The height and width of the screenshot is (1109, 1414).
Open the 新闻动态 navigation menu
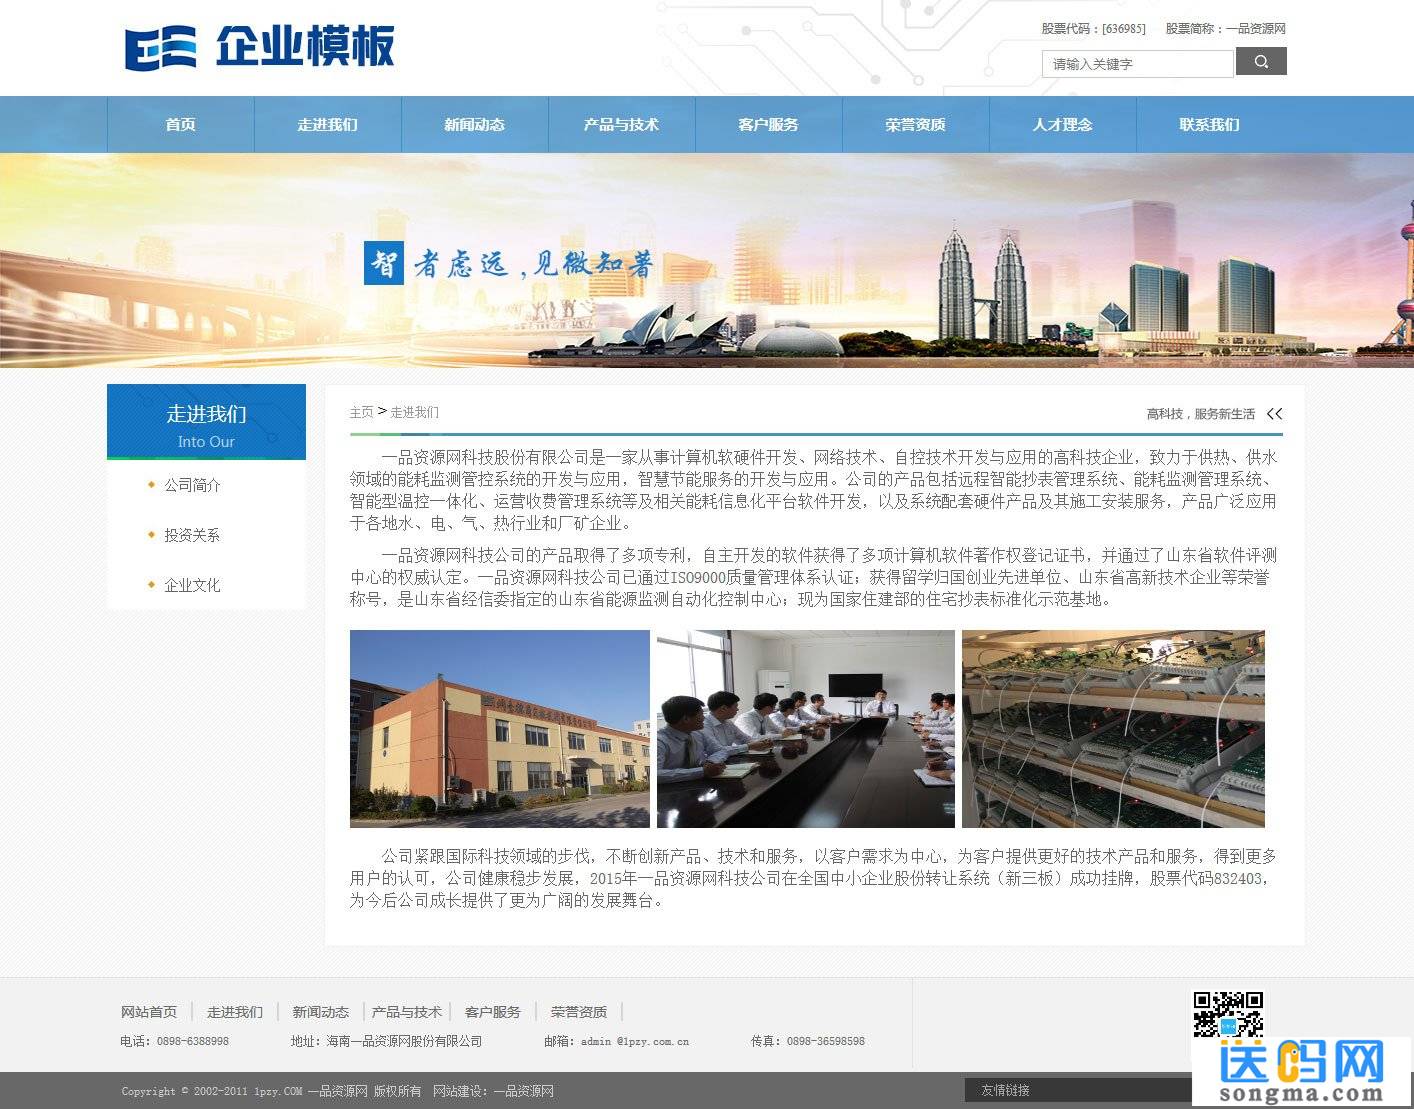(x=474, y=124)
